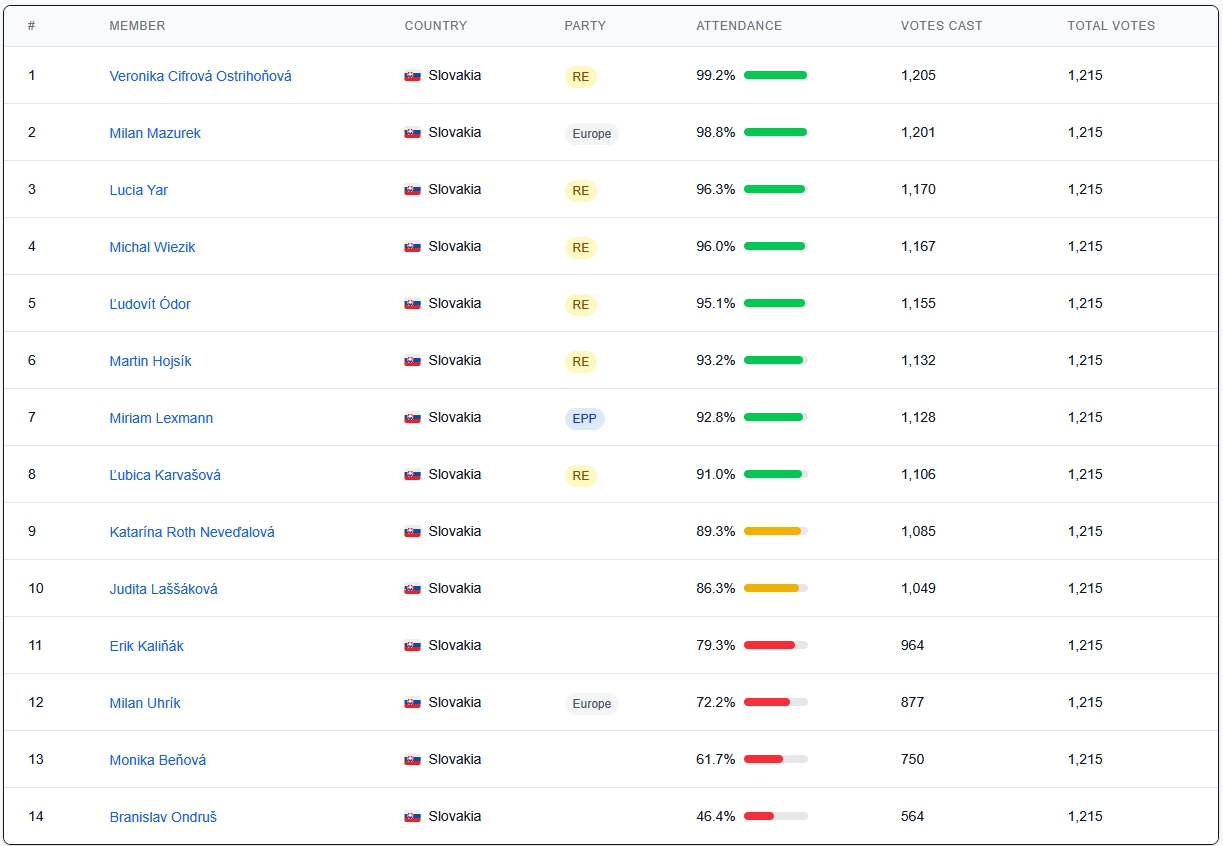This screenshot has height=846, width=1223.
Task: Open Monika Beňová's profile link
Action: 158,760
